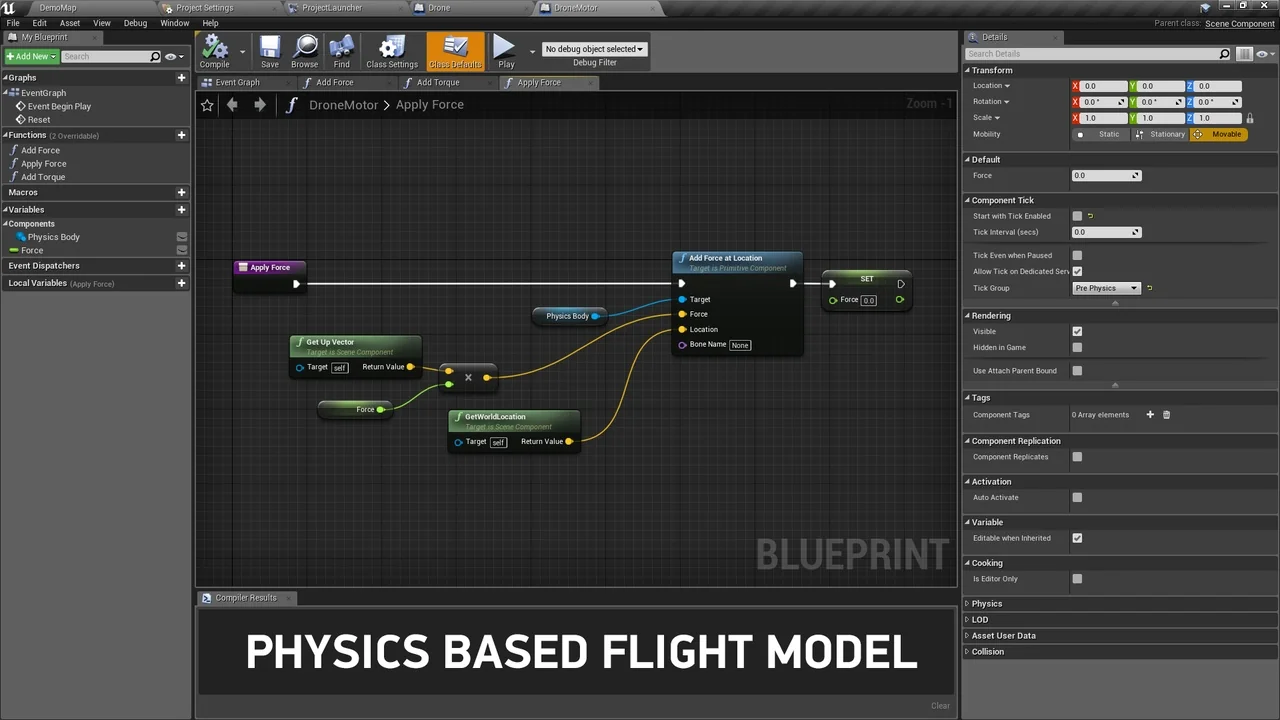Switch to the Add Torque graph tab
Screen dimensions: 1280x720
tap(437, 83)
